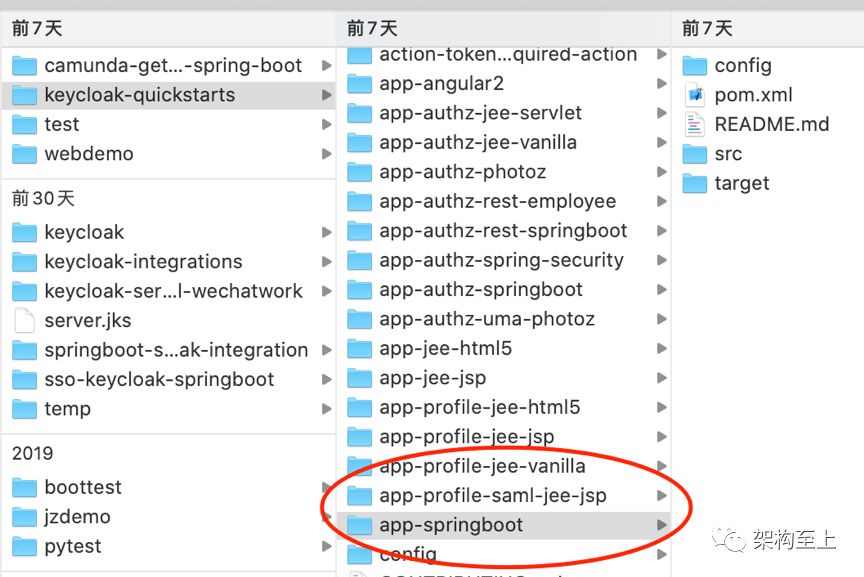Click the keycloak-quickstarts folder icon

(24, 95)
